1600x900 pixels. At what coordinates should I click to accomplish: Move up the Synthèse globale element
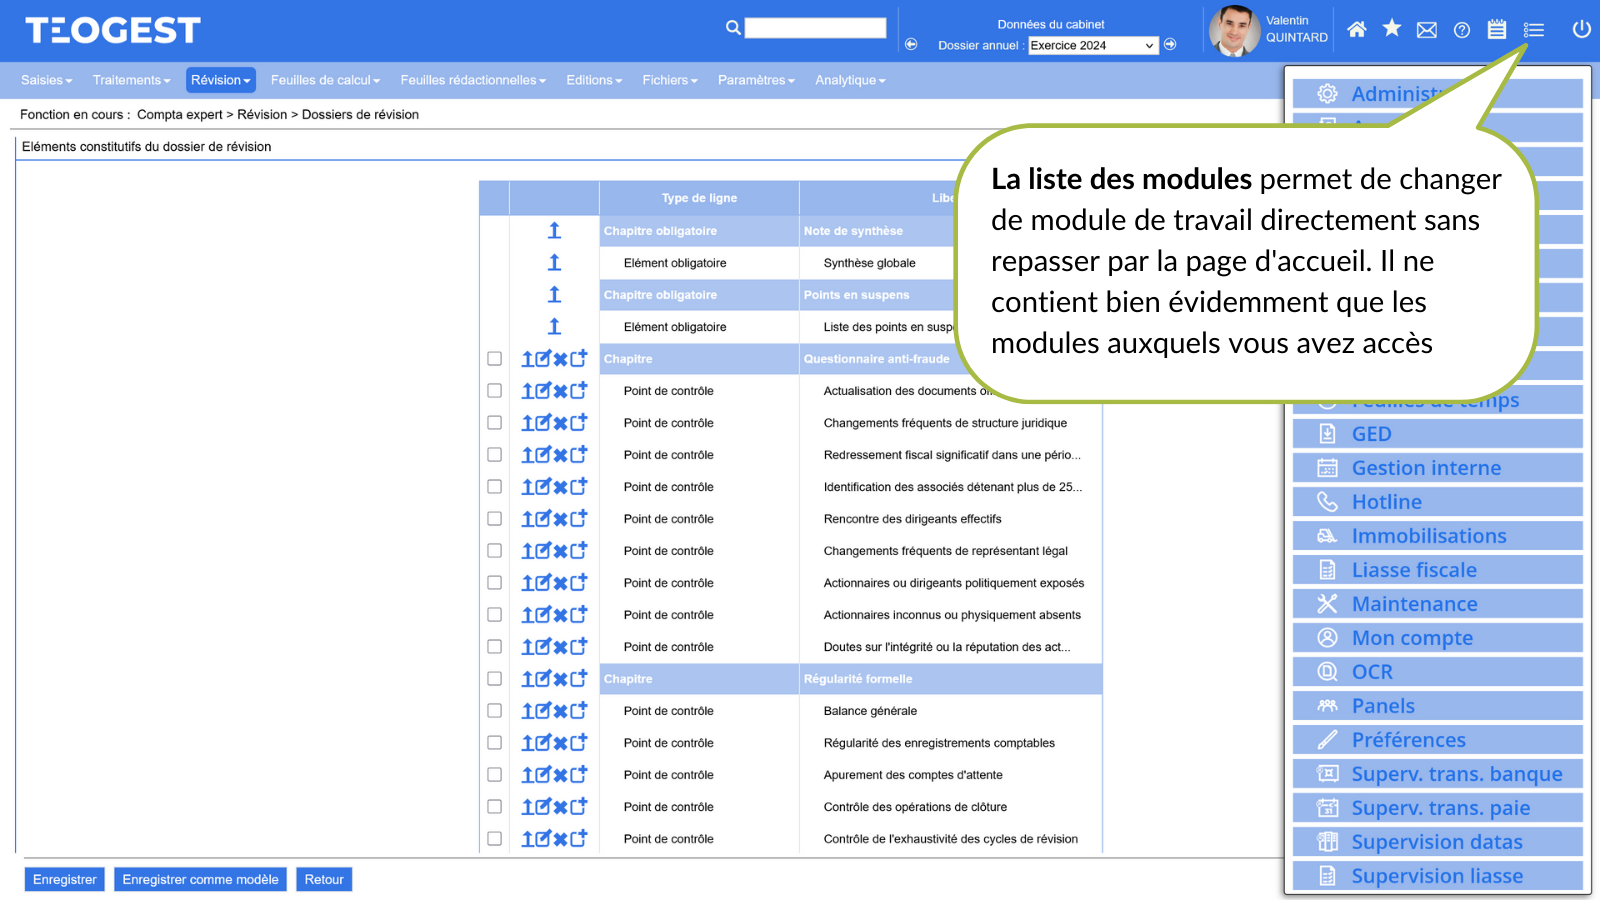[554, 263]
